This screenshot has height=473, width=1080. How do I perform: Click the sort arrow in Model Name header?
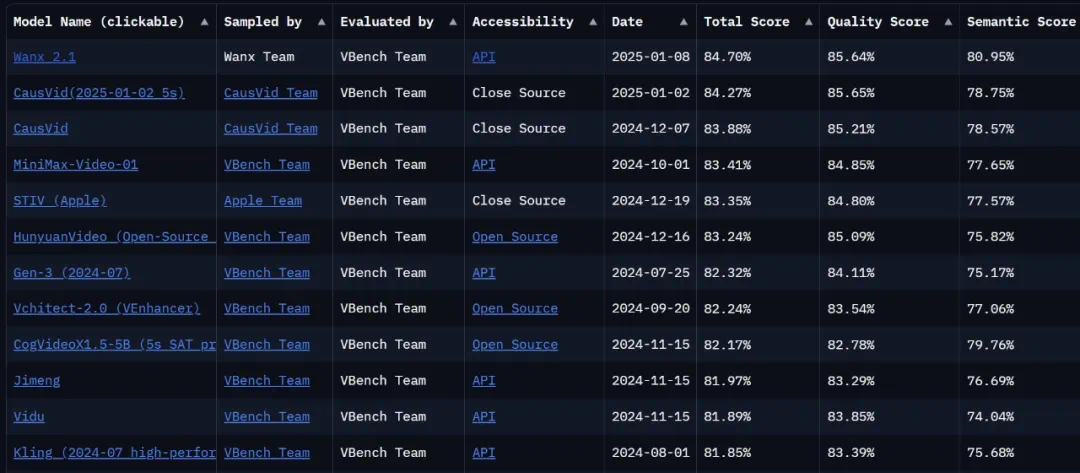pos(204,21)
